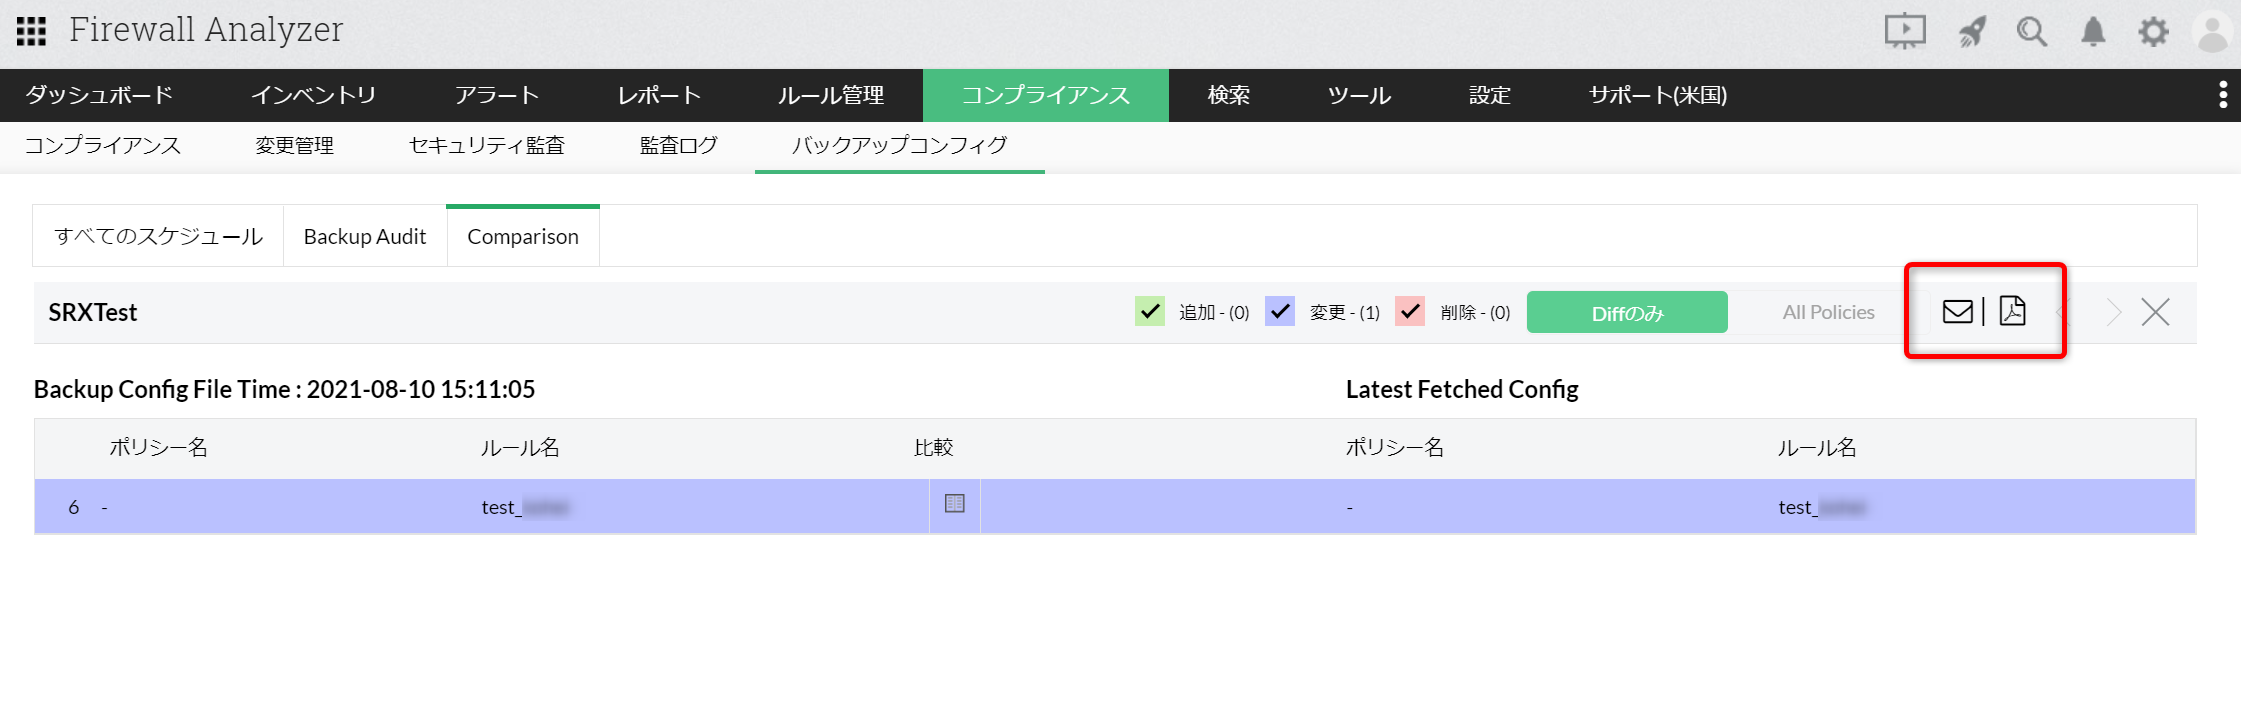Email the comparison report via envelope icon
Viewport: 2241px width, 704px height.
[x=1957, y=312]
